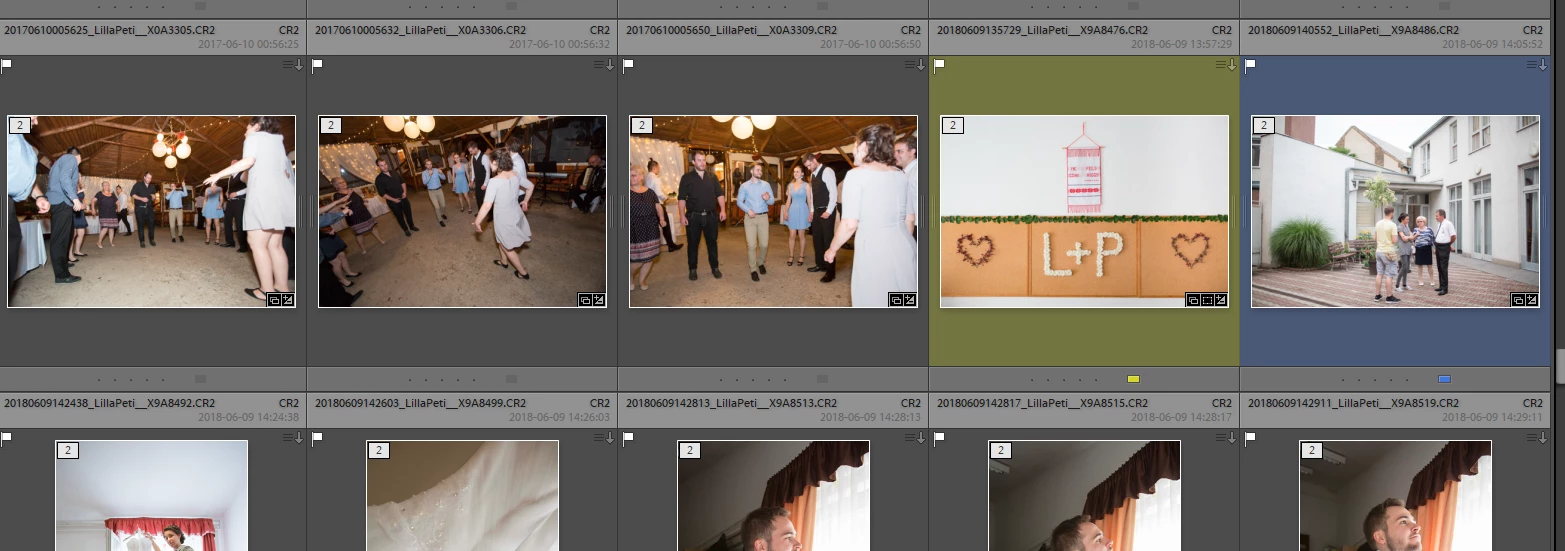The width and height of the screenshot is (1565, 551).
Task: Click the develop adjustments badge on X9A8486
Action: (x=1532, y=299)
